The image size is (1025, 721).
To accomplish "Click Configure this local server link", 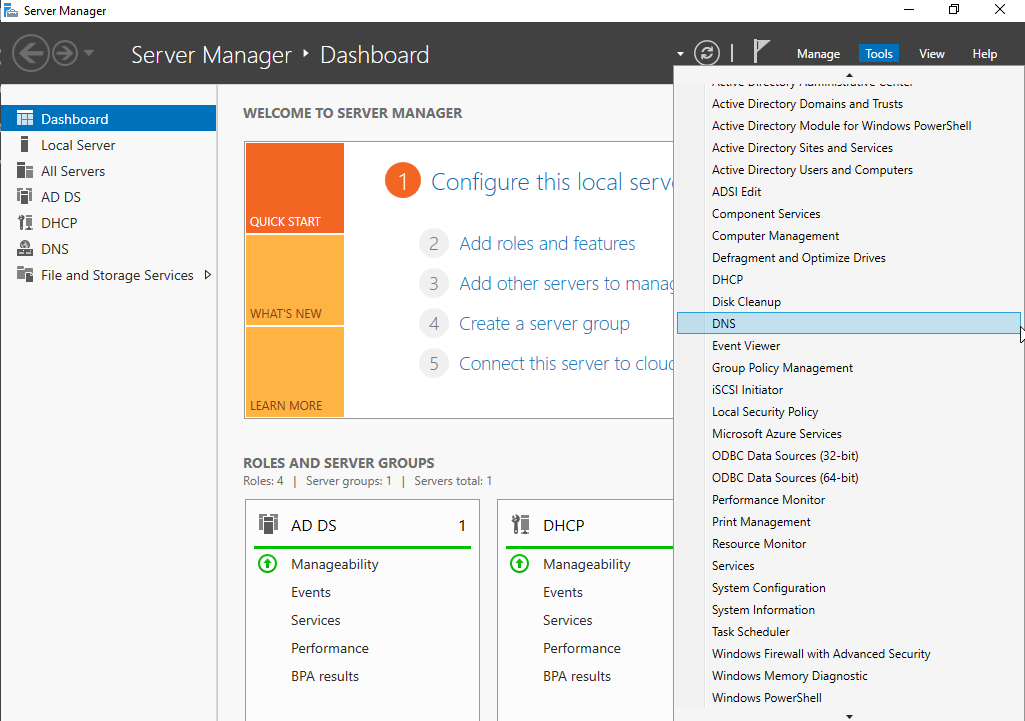I will (552, 182).
